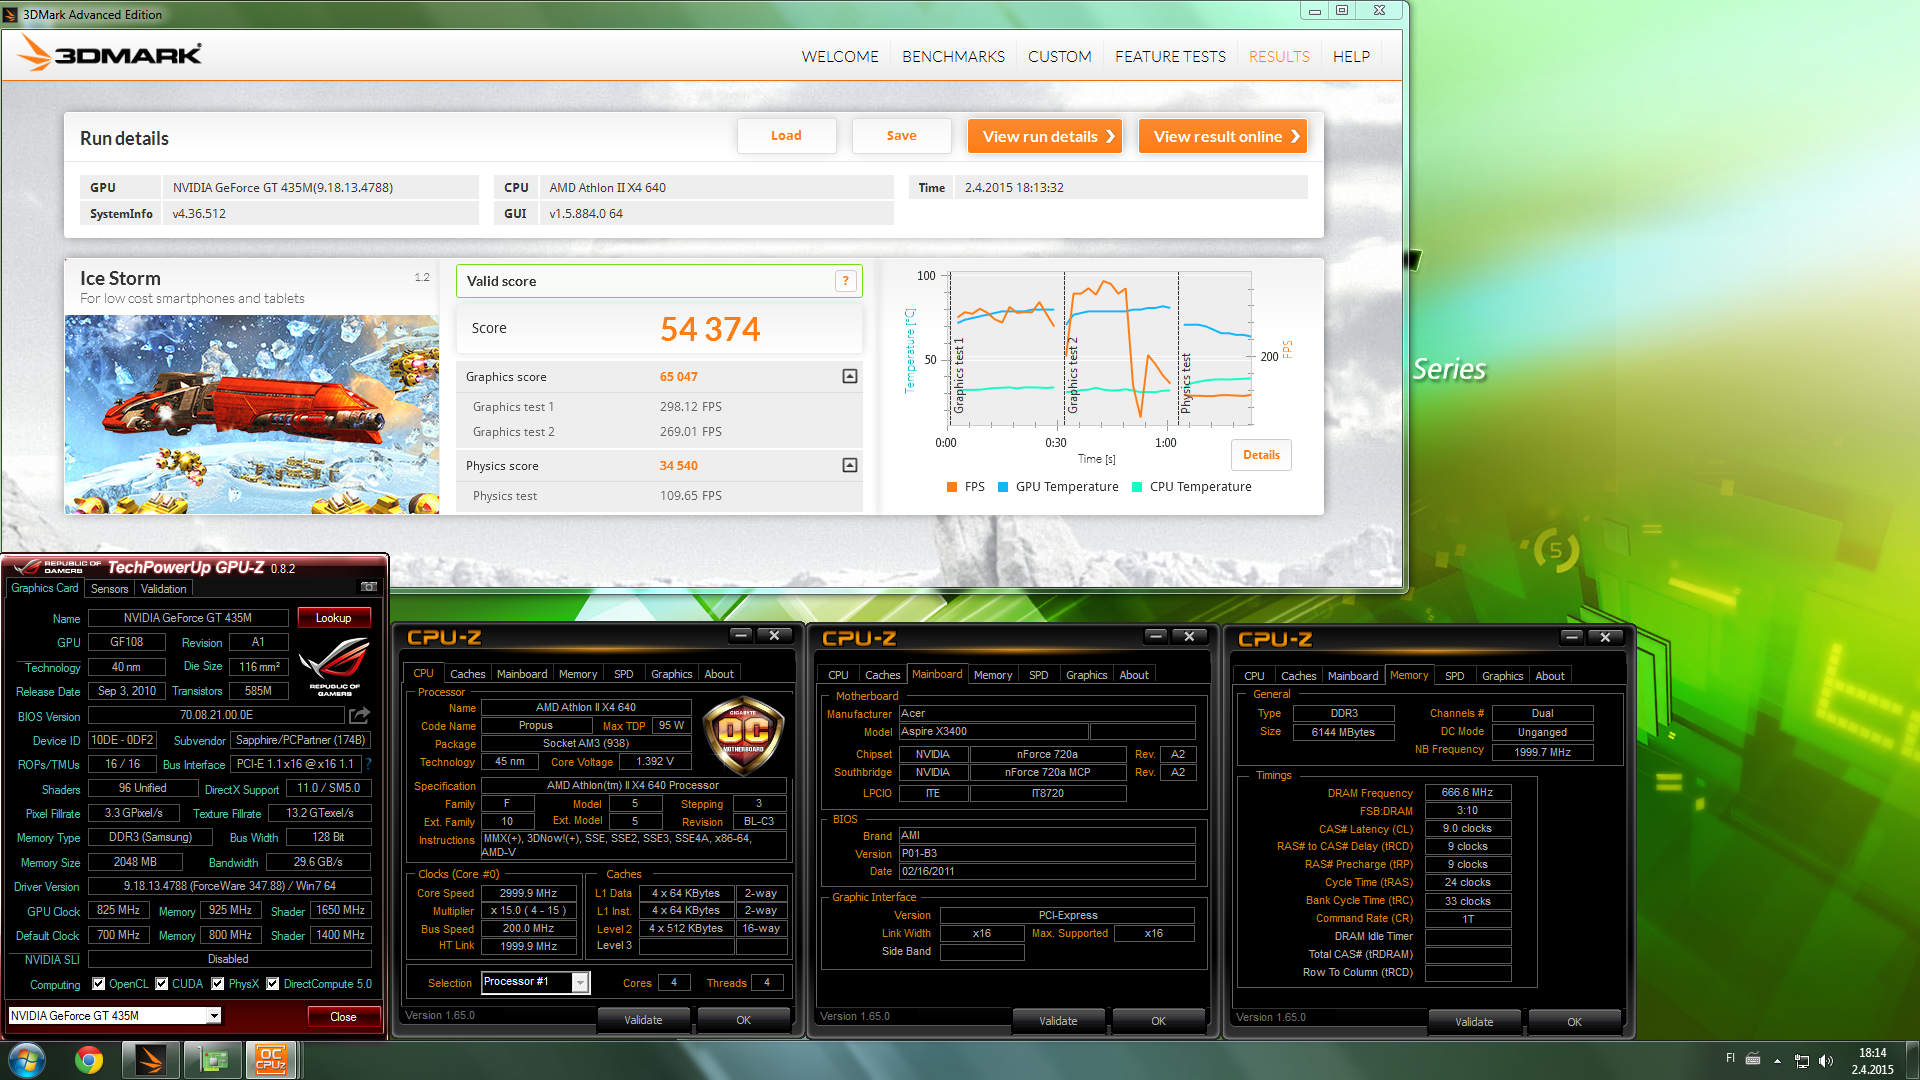
Task: Click the GPU-Z screenshot camera icon
Action: coord(369,587)
